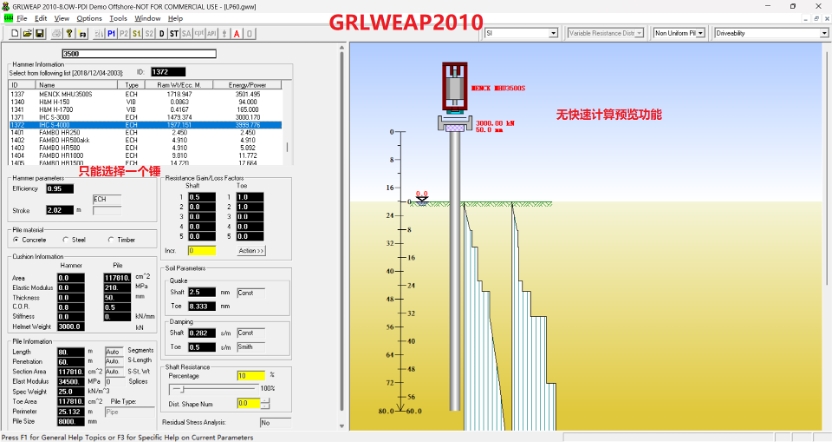
Task: Click the ST toolbar button
Action: click(174, 34)
